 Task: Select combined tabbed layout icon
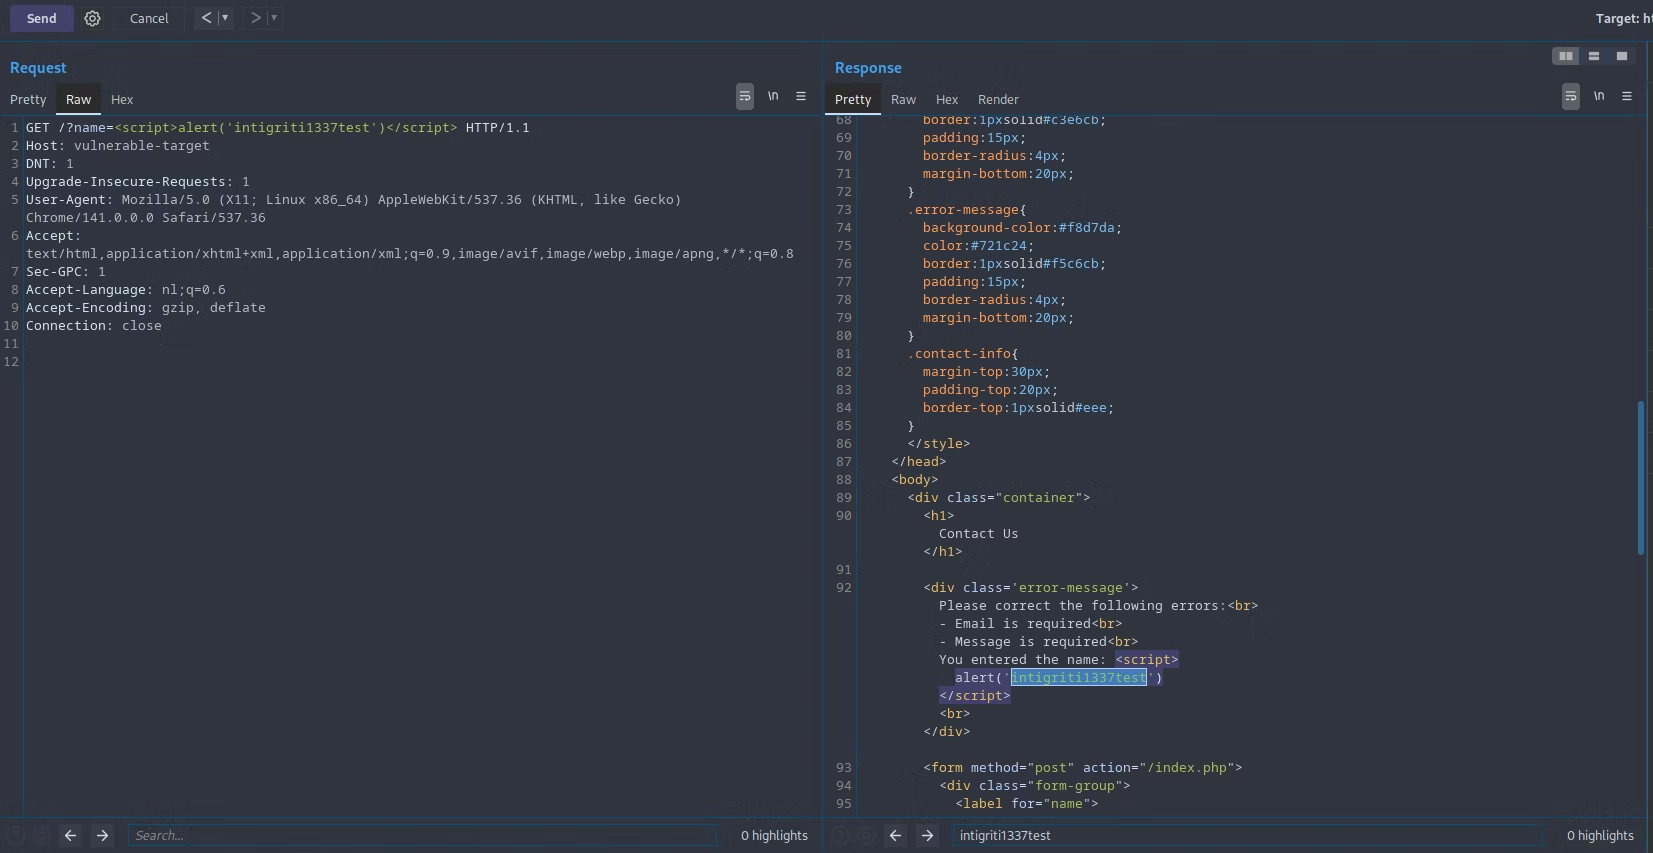[1622, 56]
